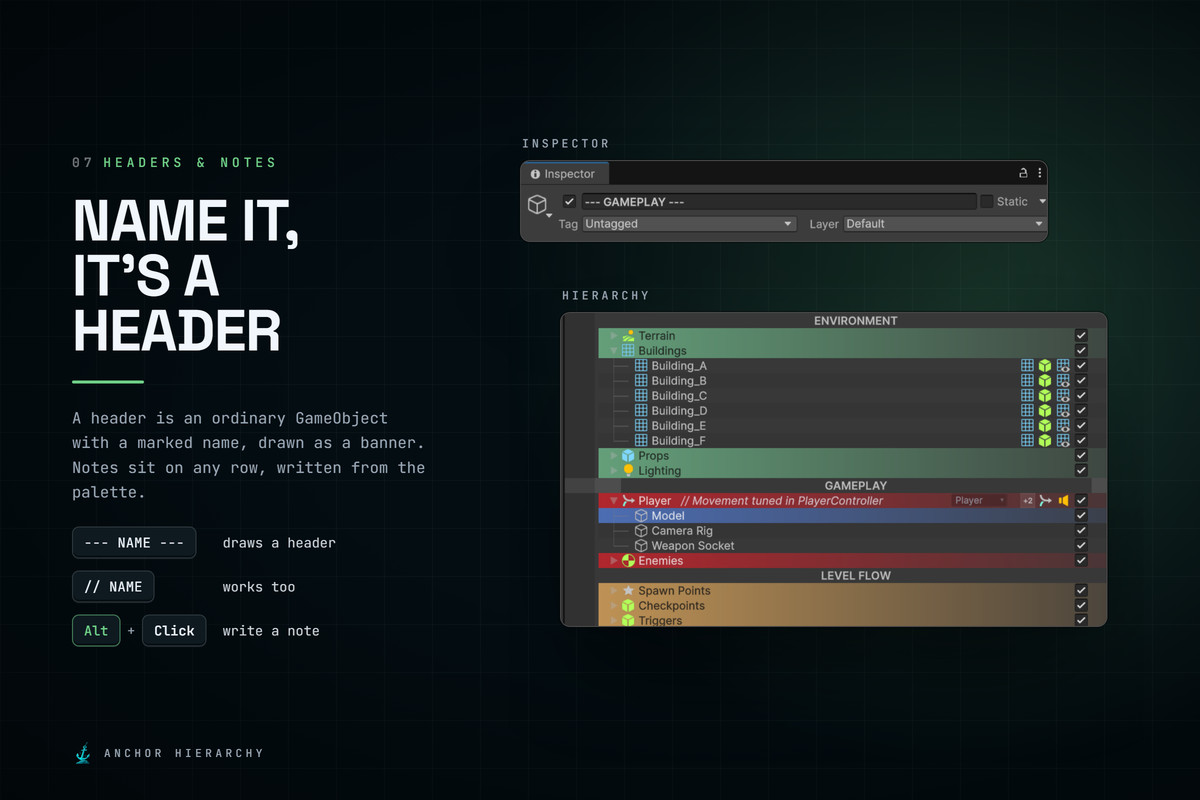This screenshot has width=1200, height=800.
Task: Click the +2 components badge on Player row
Action: click(x=1027, y=500)
